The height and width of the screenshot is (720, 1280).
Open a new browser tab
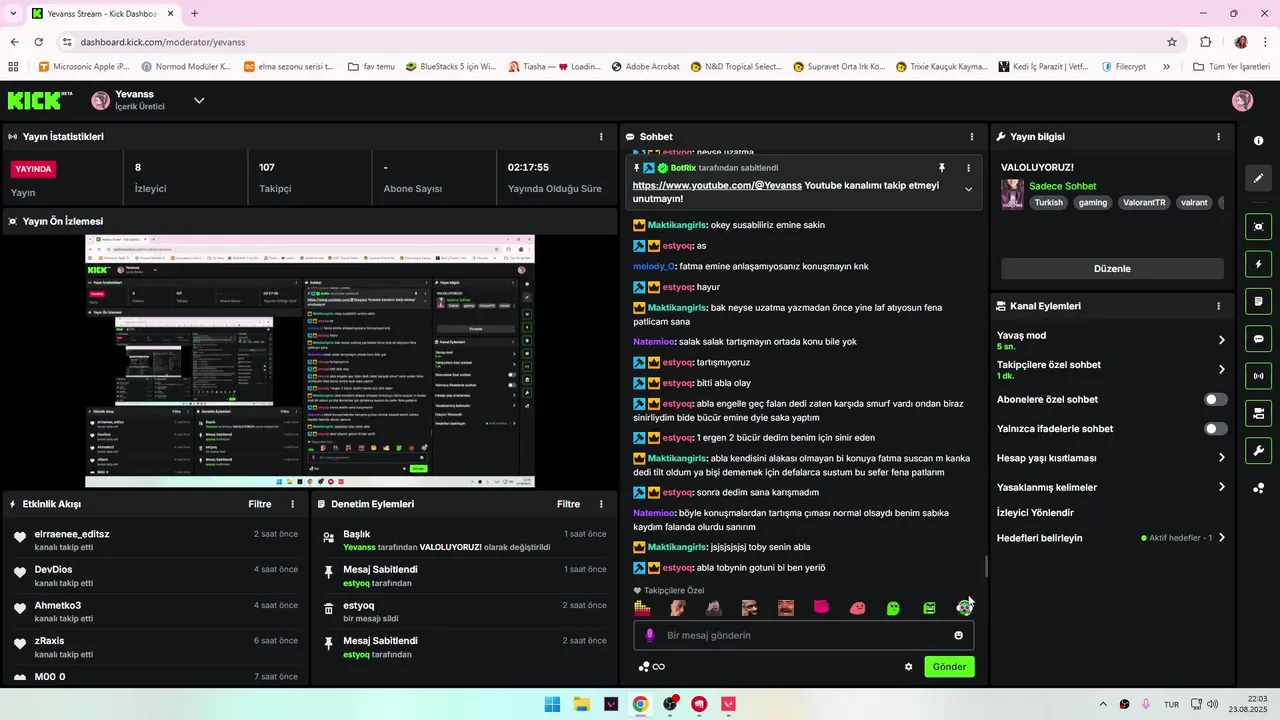194,14
